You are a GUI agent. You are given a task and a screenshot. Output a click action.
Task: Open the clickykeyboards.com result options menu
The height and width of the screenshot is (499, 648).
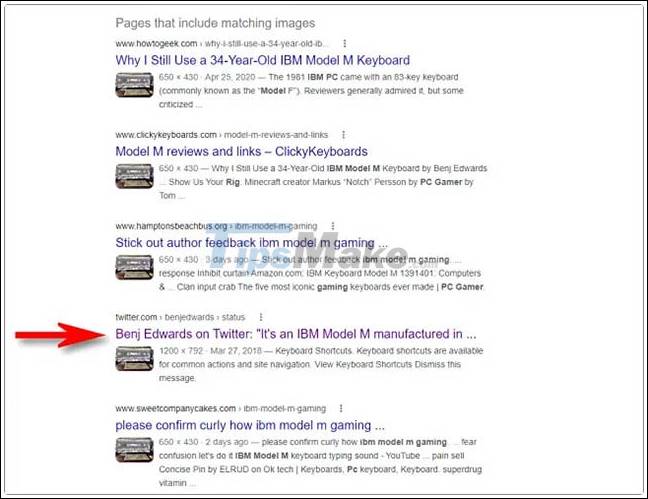(343, 135)
